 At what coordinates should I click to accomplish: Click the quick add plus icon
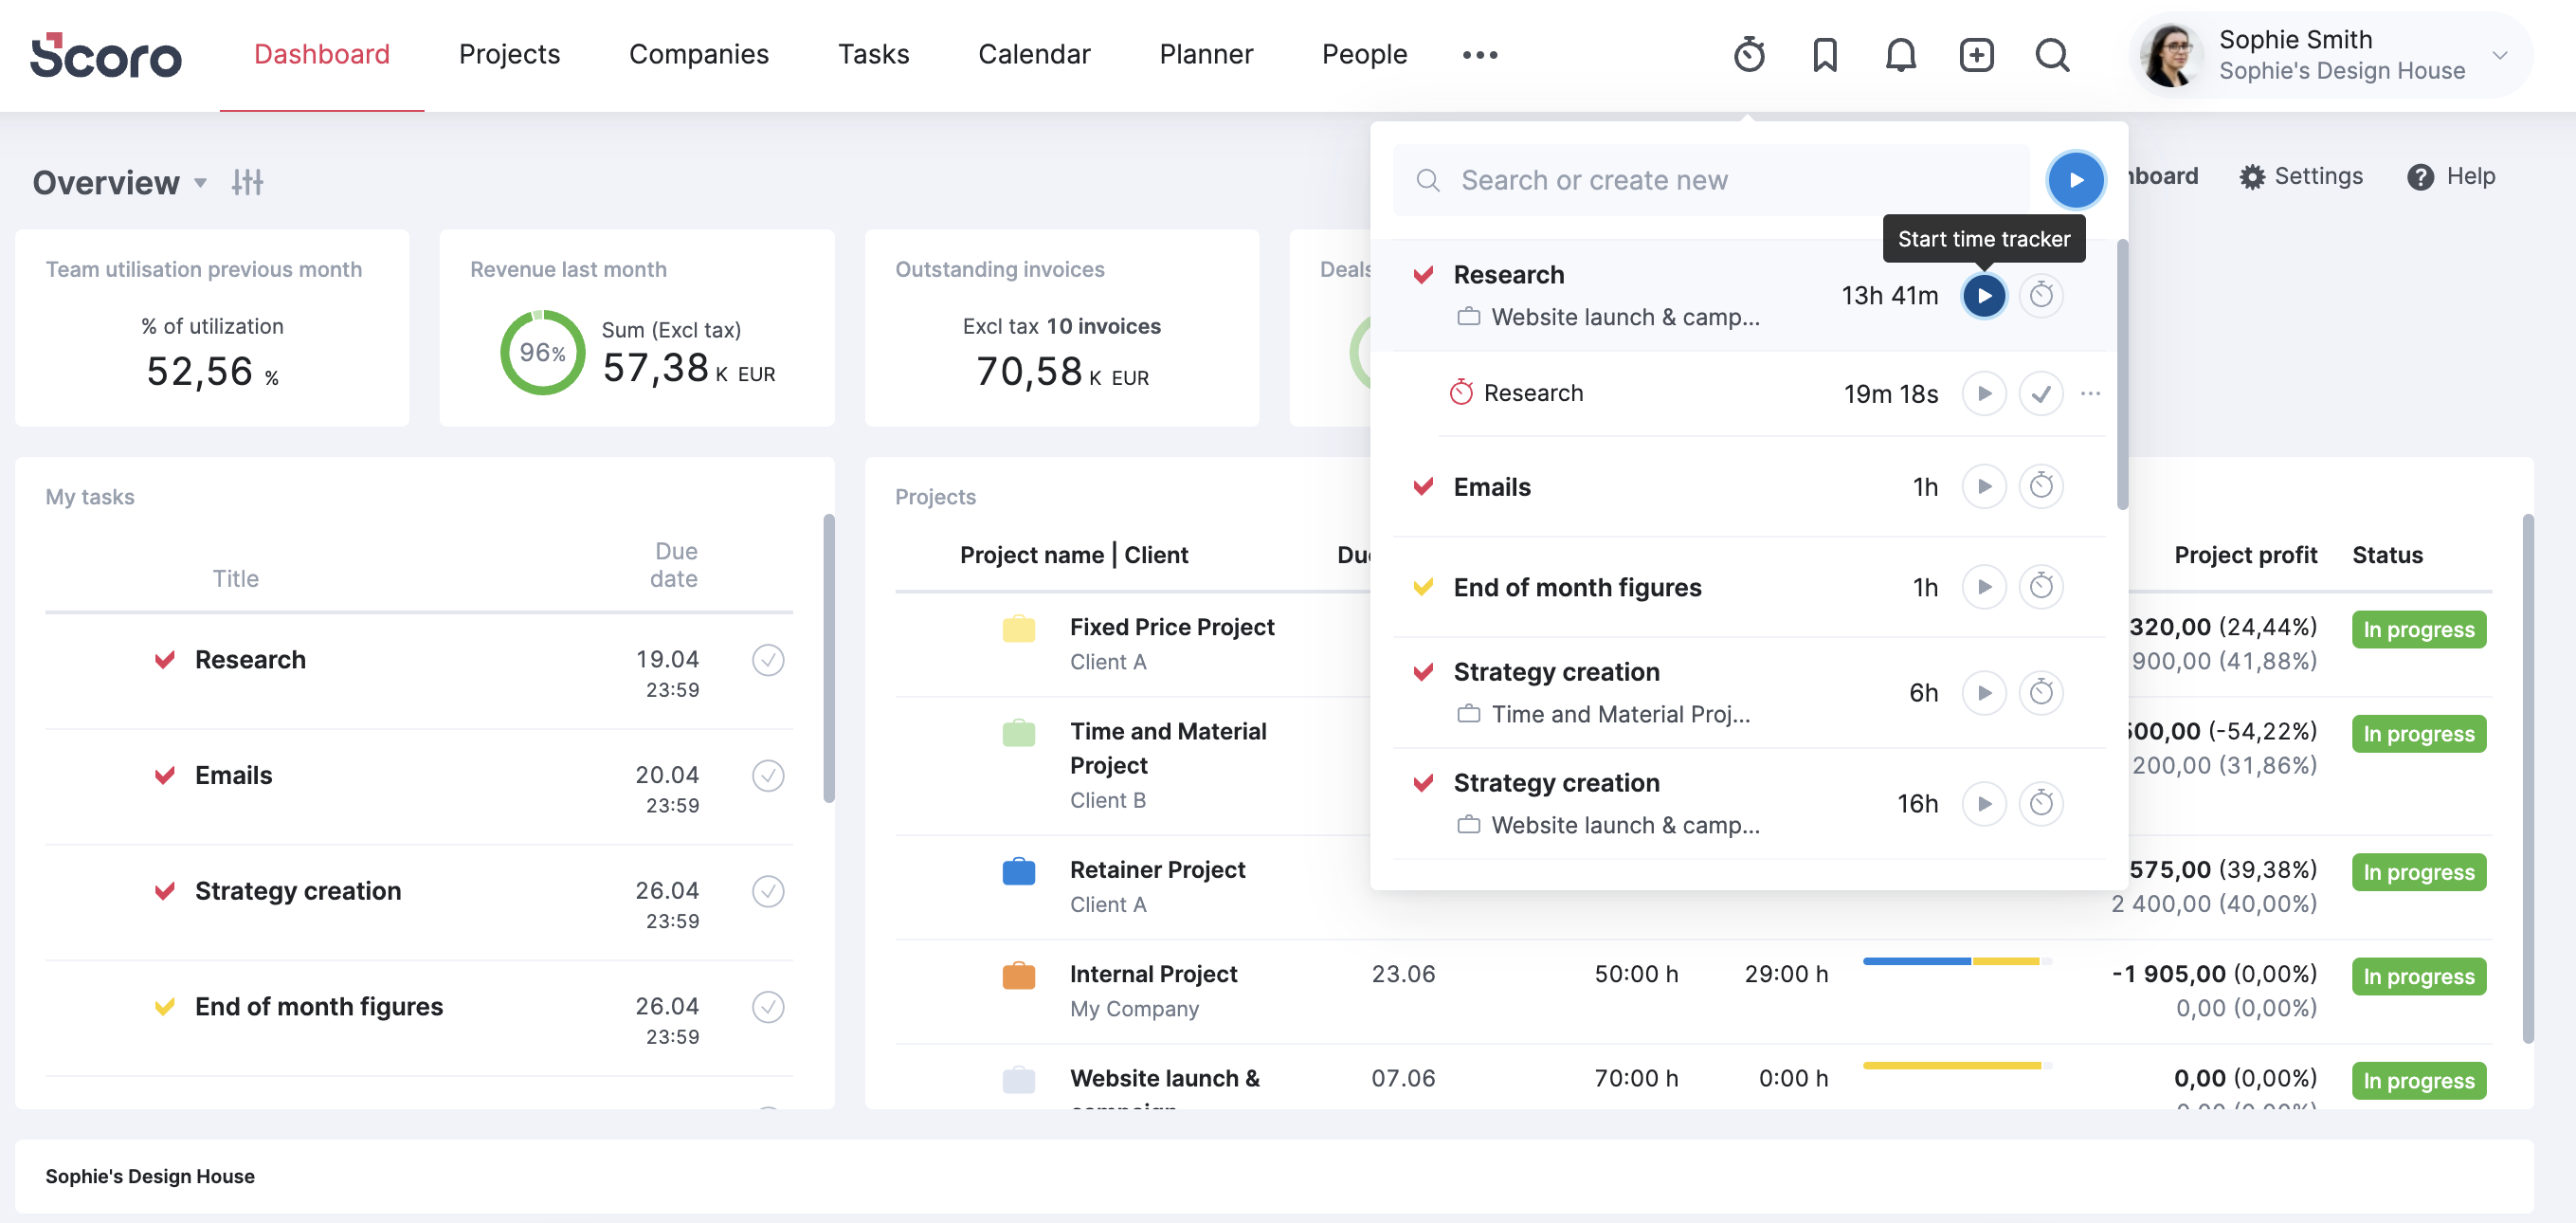tap(1976, 54)
